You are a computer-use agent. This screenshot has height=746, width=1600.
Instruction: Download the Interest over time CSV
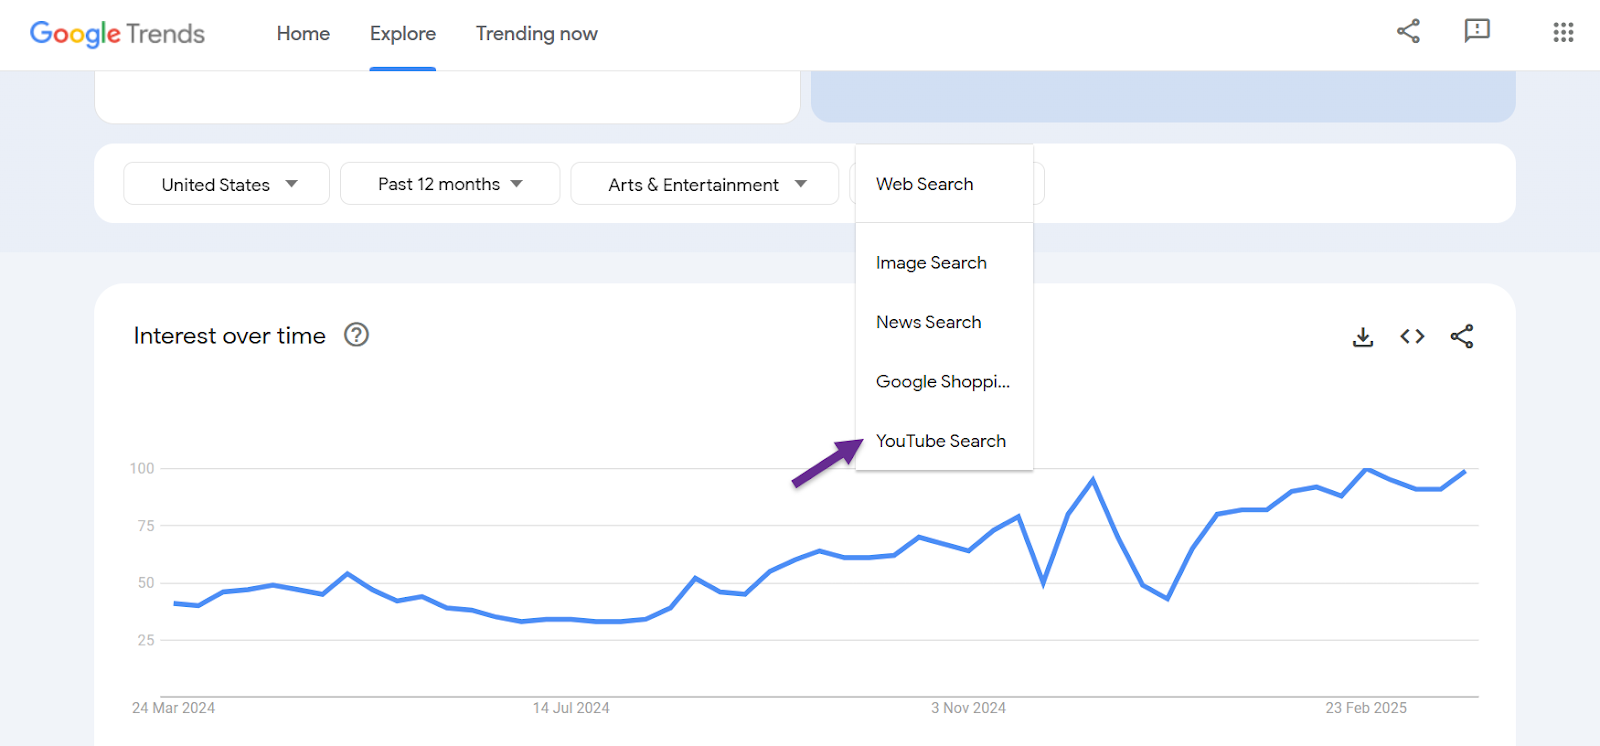coord(1363,337)
